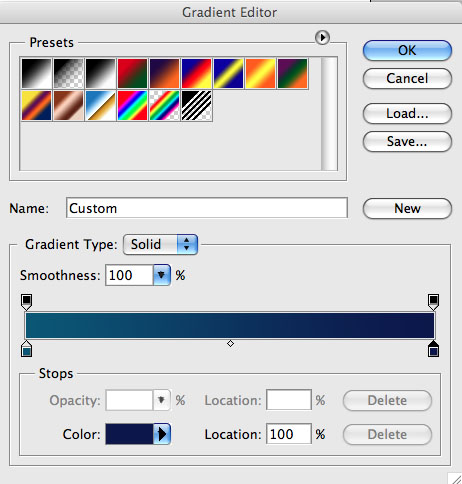
Task: Click the presets list scrollbar
Action: (329, 114)
